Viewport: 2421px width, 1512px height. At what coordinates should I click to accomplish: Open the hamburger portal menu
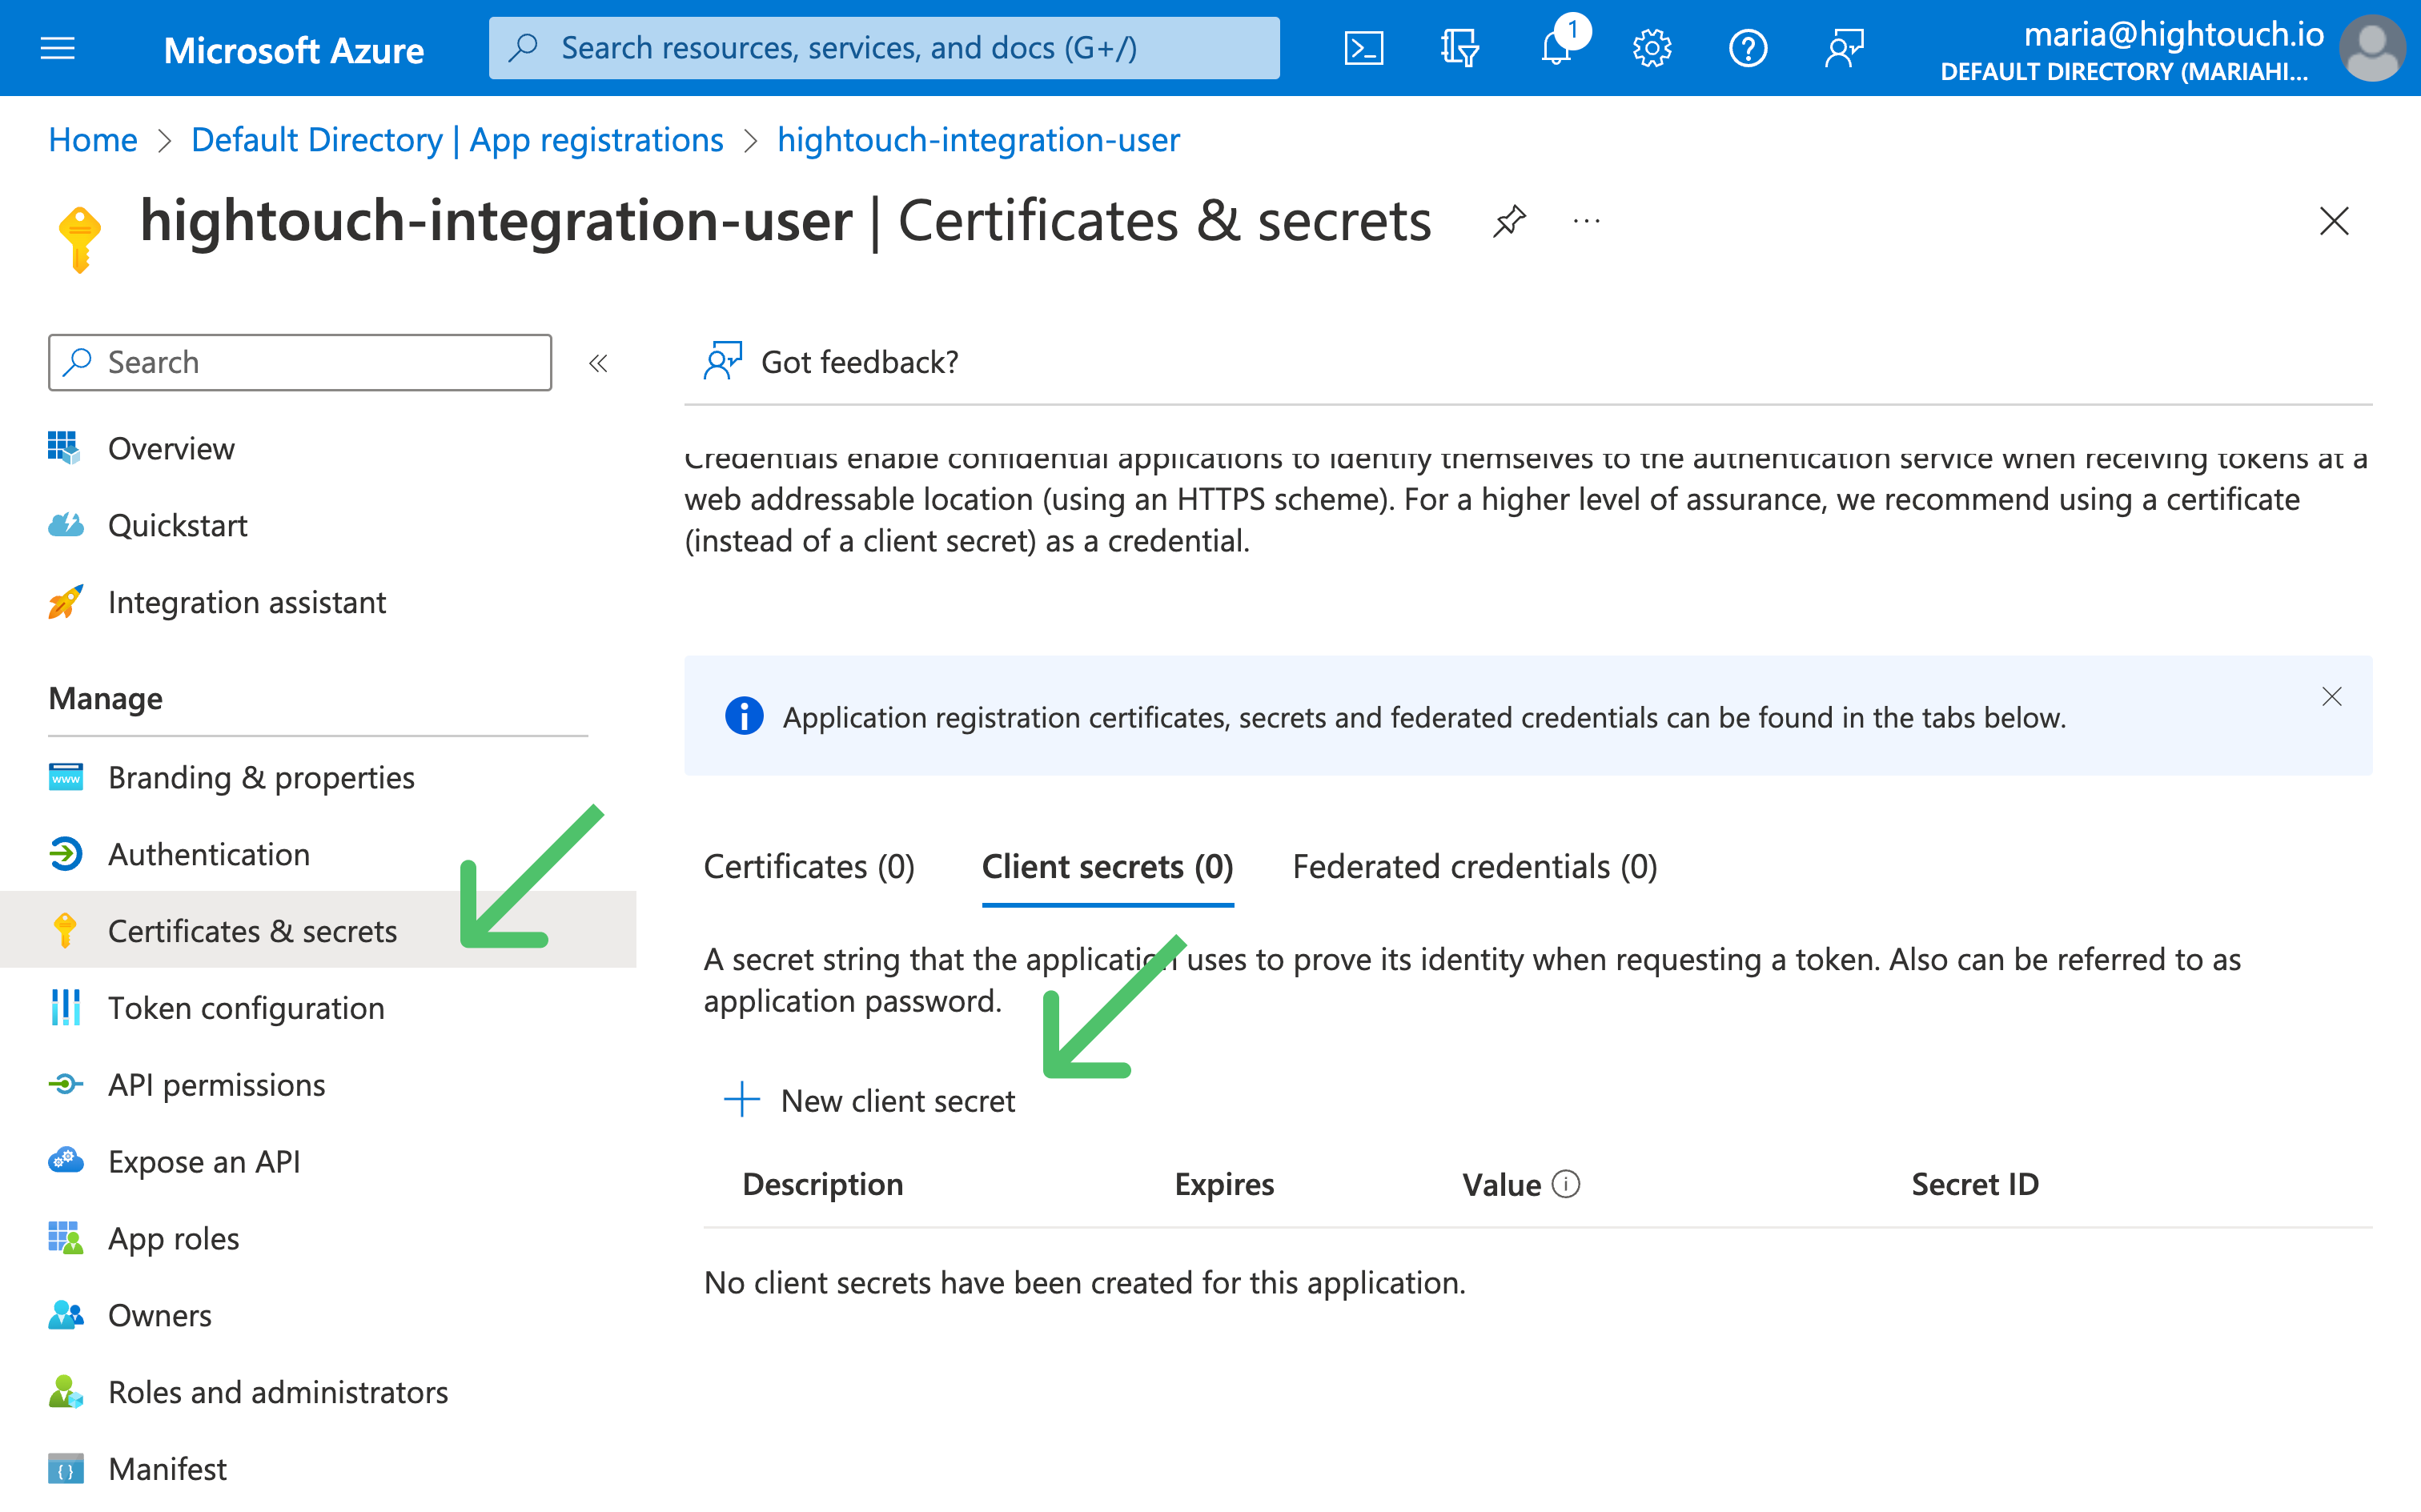pos(58,48)
